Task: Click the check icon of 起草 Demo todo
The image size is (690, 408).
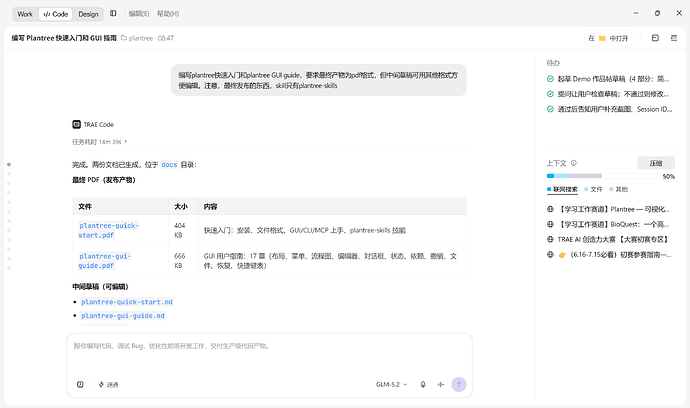Action: [550, 79]
